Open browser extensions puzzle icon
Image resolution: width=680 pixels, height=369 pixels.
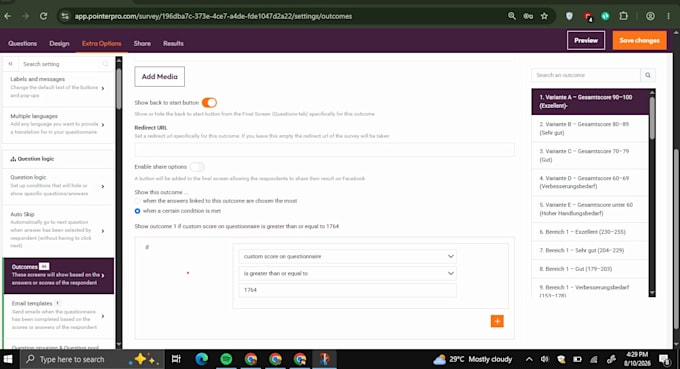(x=624, y=16)
